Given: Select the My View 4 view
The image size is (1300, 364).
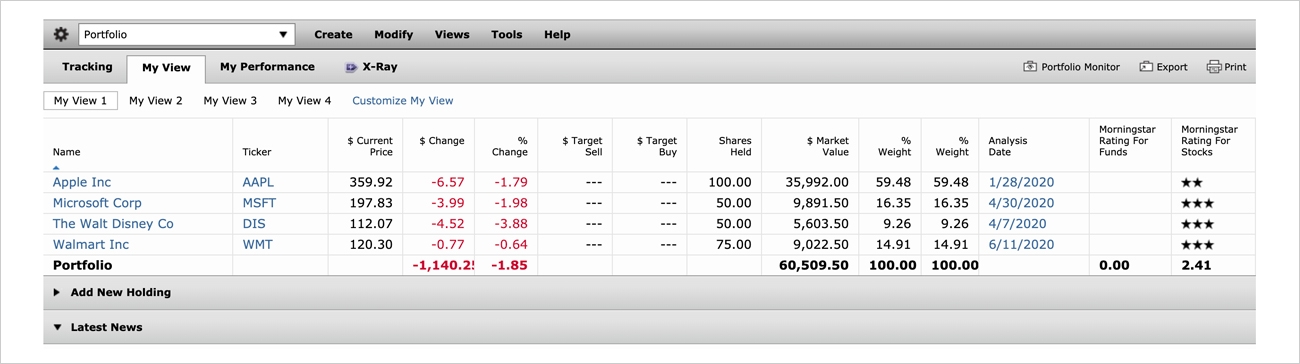Looking at the screenshot, I should [x=304, y=101].
